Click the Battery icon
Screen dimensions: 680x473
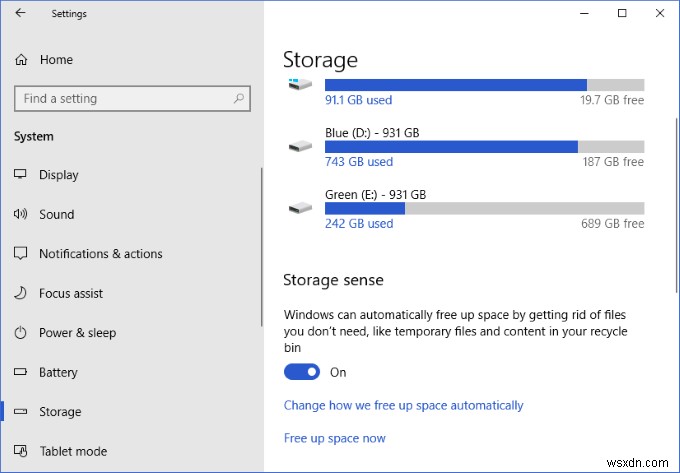[x=20, y=372]
